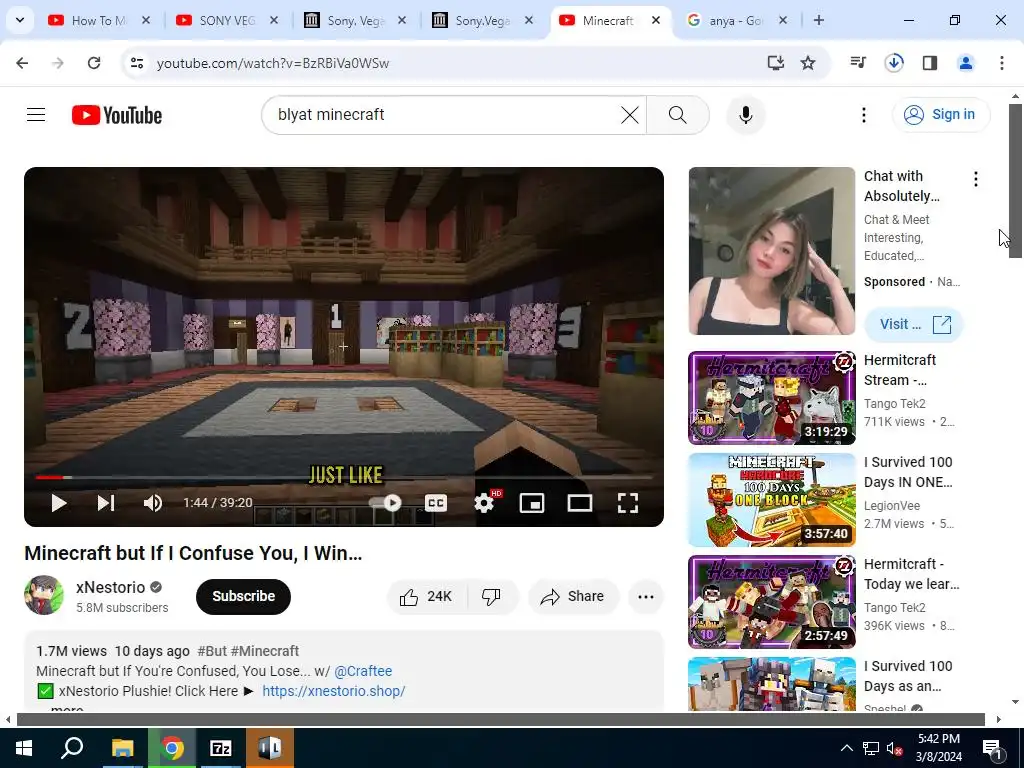Screen dimensions: 1024x768
Task: Share the video
Action: click(573, 596)
